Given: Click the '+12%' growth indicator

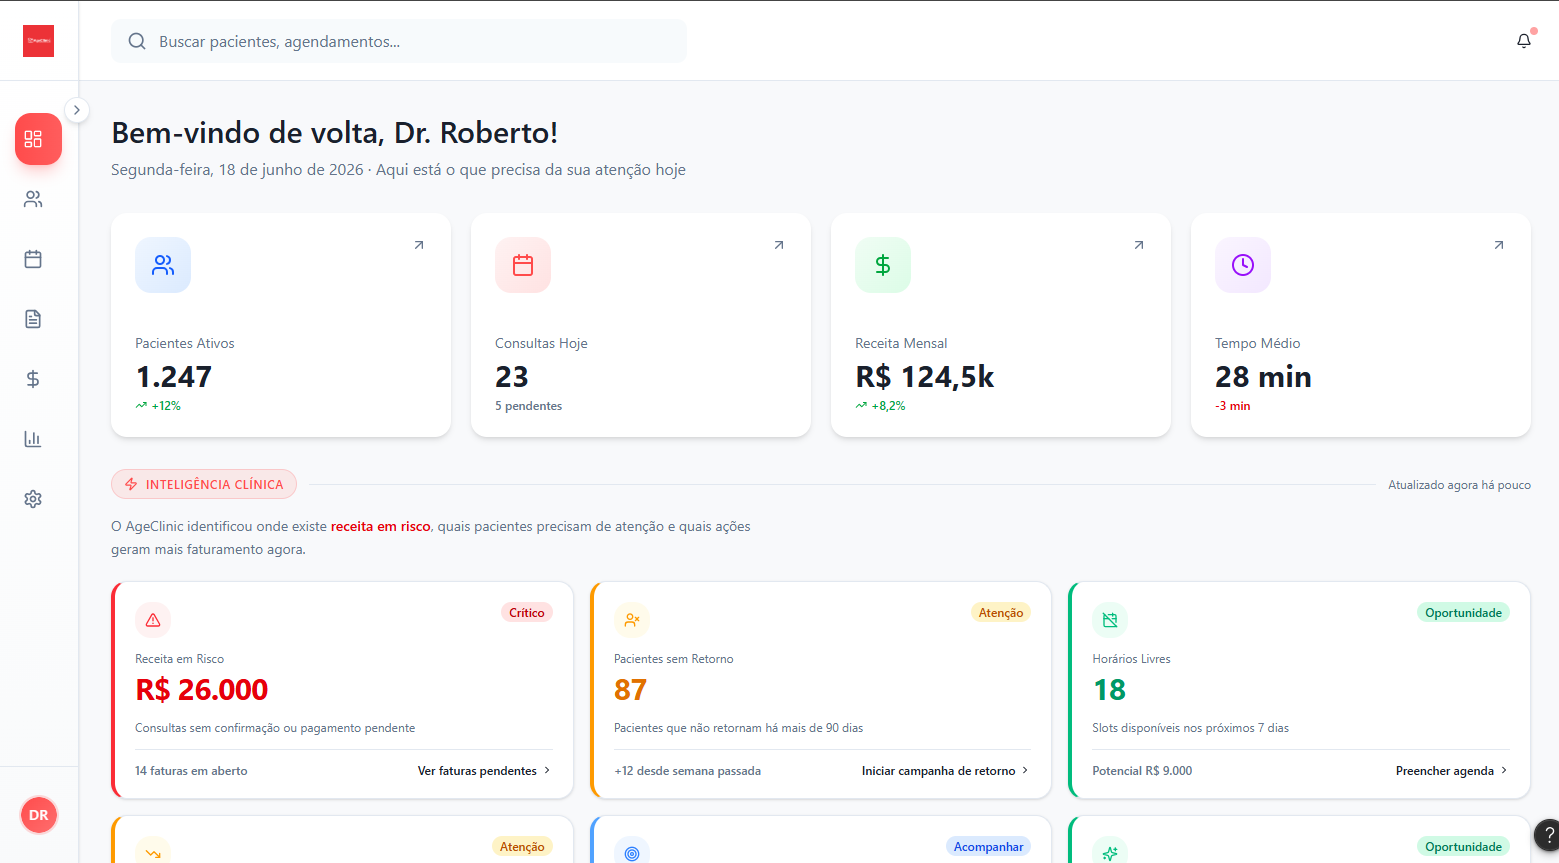Looking at the screenshot, I should (159, 406).
